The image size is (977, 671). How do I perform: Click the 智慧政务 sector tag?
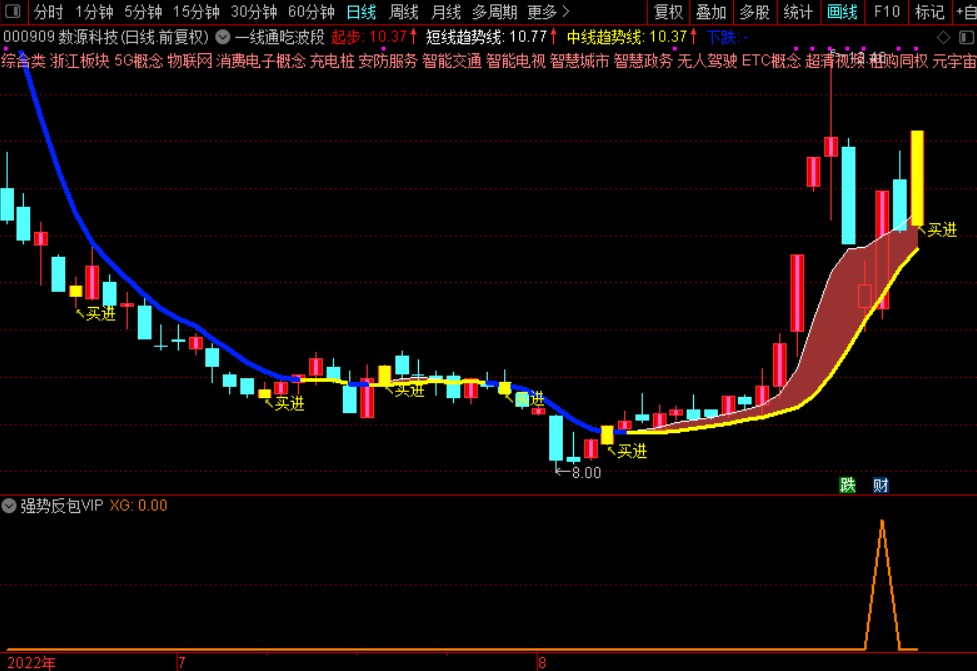tap(642, 61)
